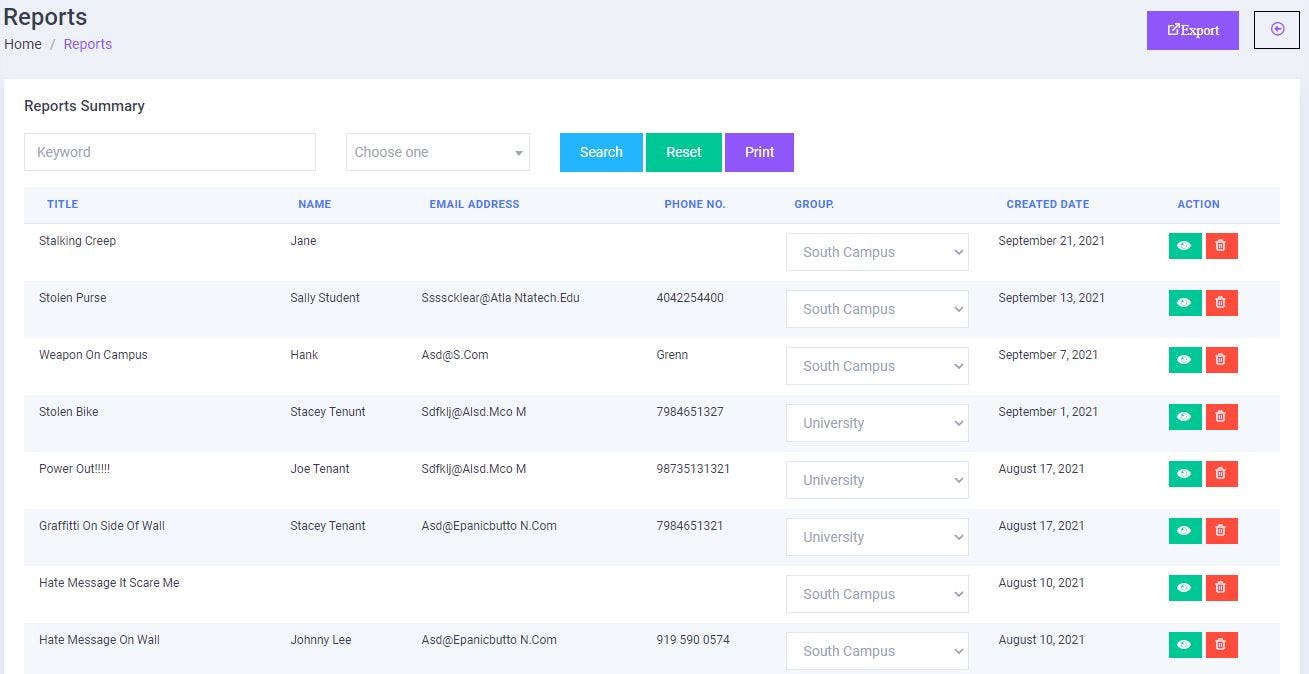
Task: Click inside the Keyword search field
Action: click(x=169, y=151)
